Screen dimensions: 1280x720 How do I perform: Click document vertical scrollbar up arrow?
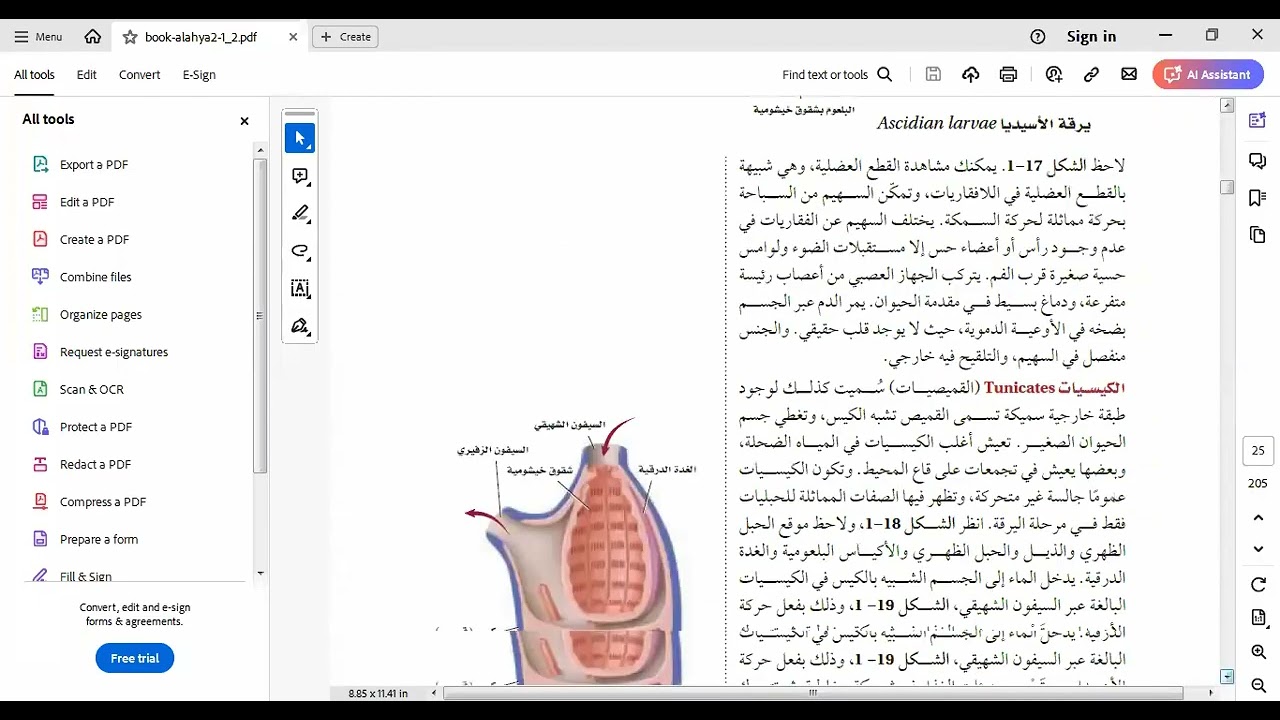pyautogui.click(x=1227, y=105)
